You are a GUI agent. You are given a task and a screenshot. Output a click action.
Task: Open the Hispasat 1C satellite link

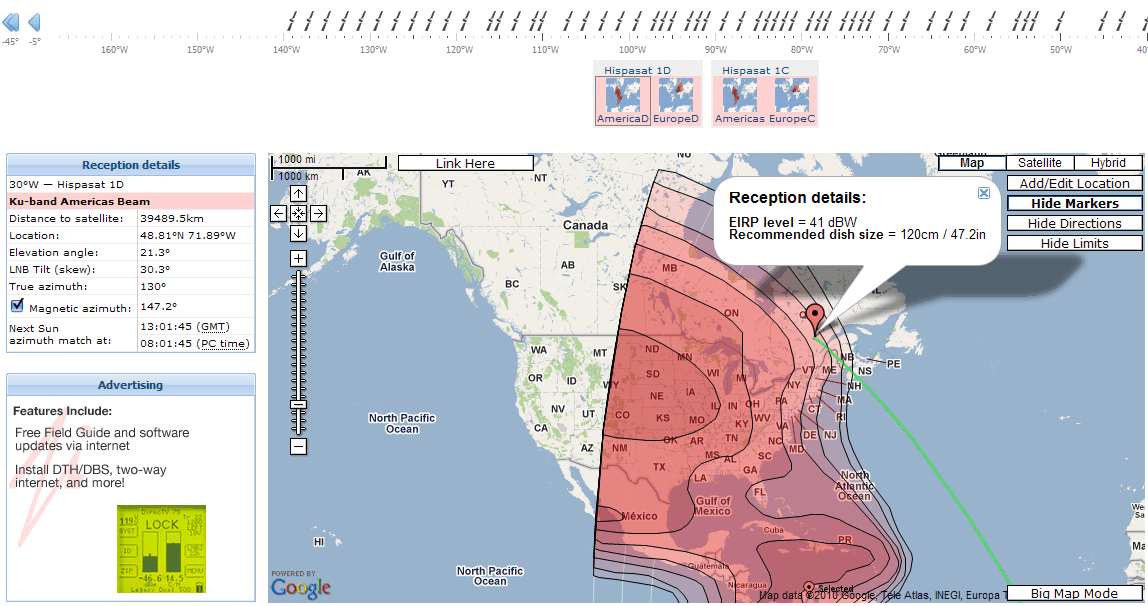point(756,70)
